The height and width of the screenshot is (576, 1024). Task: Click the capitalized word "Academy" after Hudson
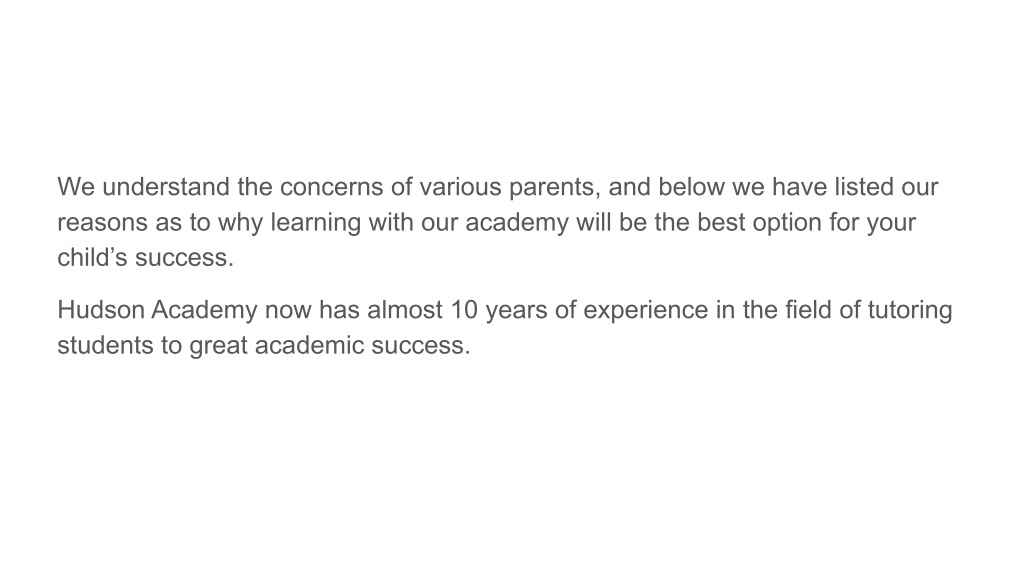204,312
